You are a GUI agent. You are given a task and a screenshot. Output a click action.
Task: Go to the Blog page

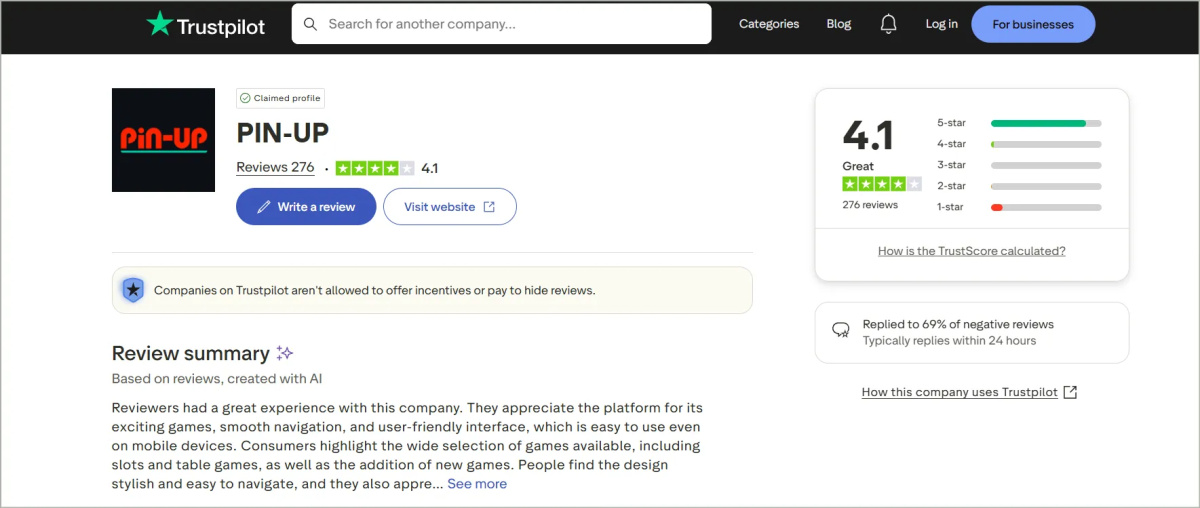(x=838, y=24)
